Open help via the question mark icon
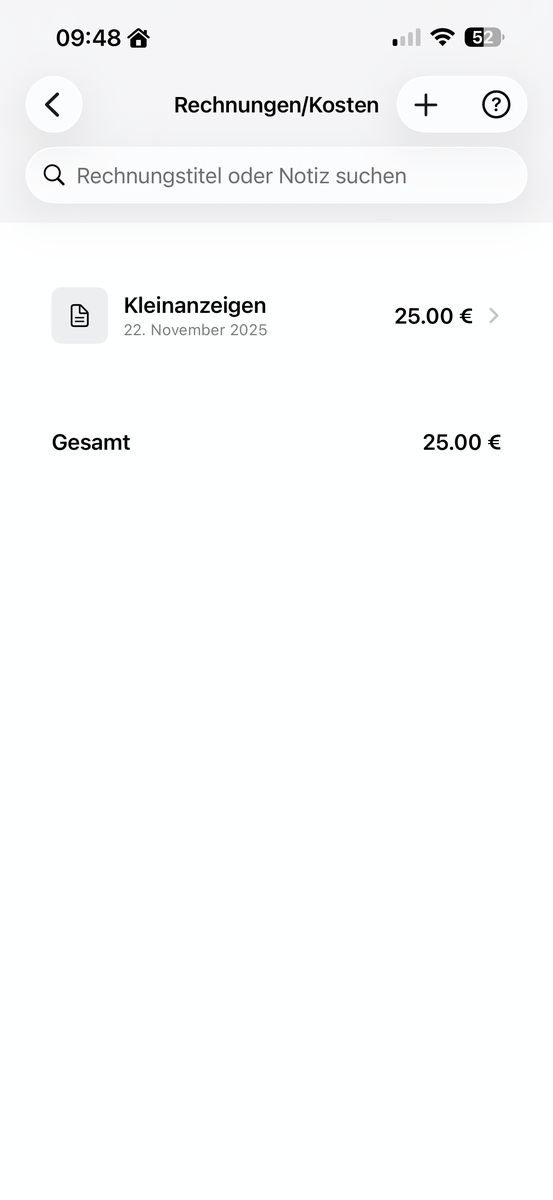Screen dimensions: 553x1200 pyautogui.click(x=496, y=104)
